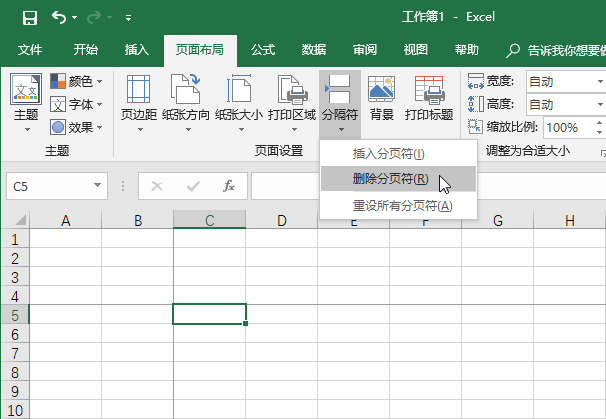Select row 1 header
Image resolution: width=606 pixels, height=419 pixels.
click(15, 240)
